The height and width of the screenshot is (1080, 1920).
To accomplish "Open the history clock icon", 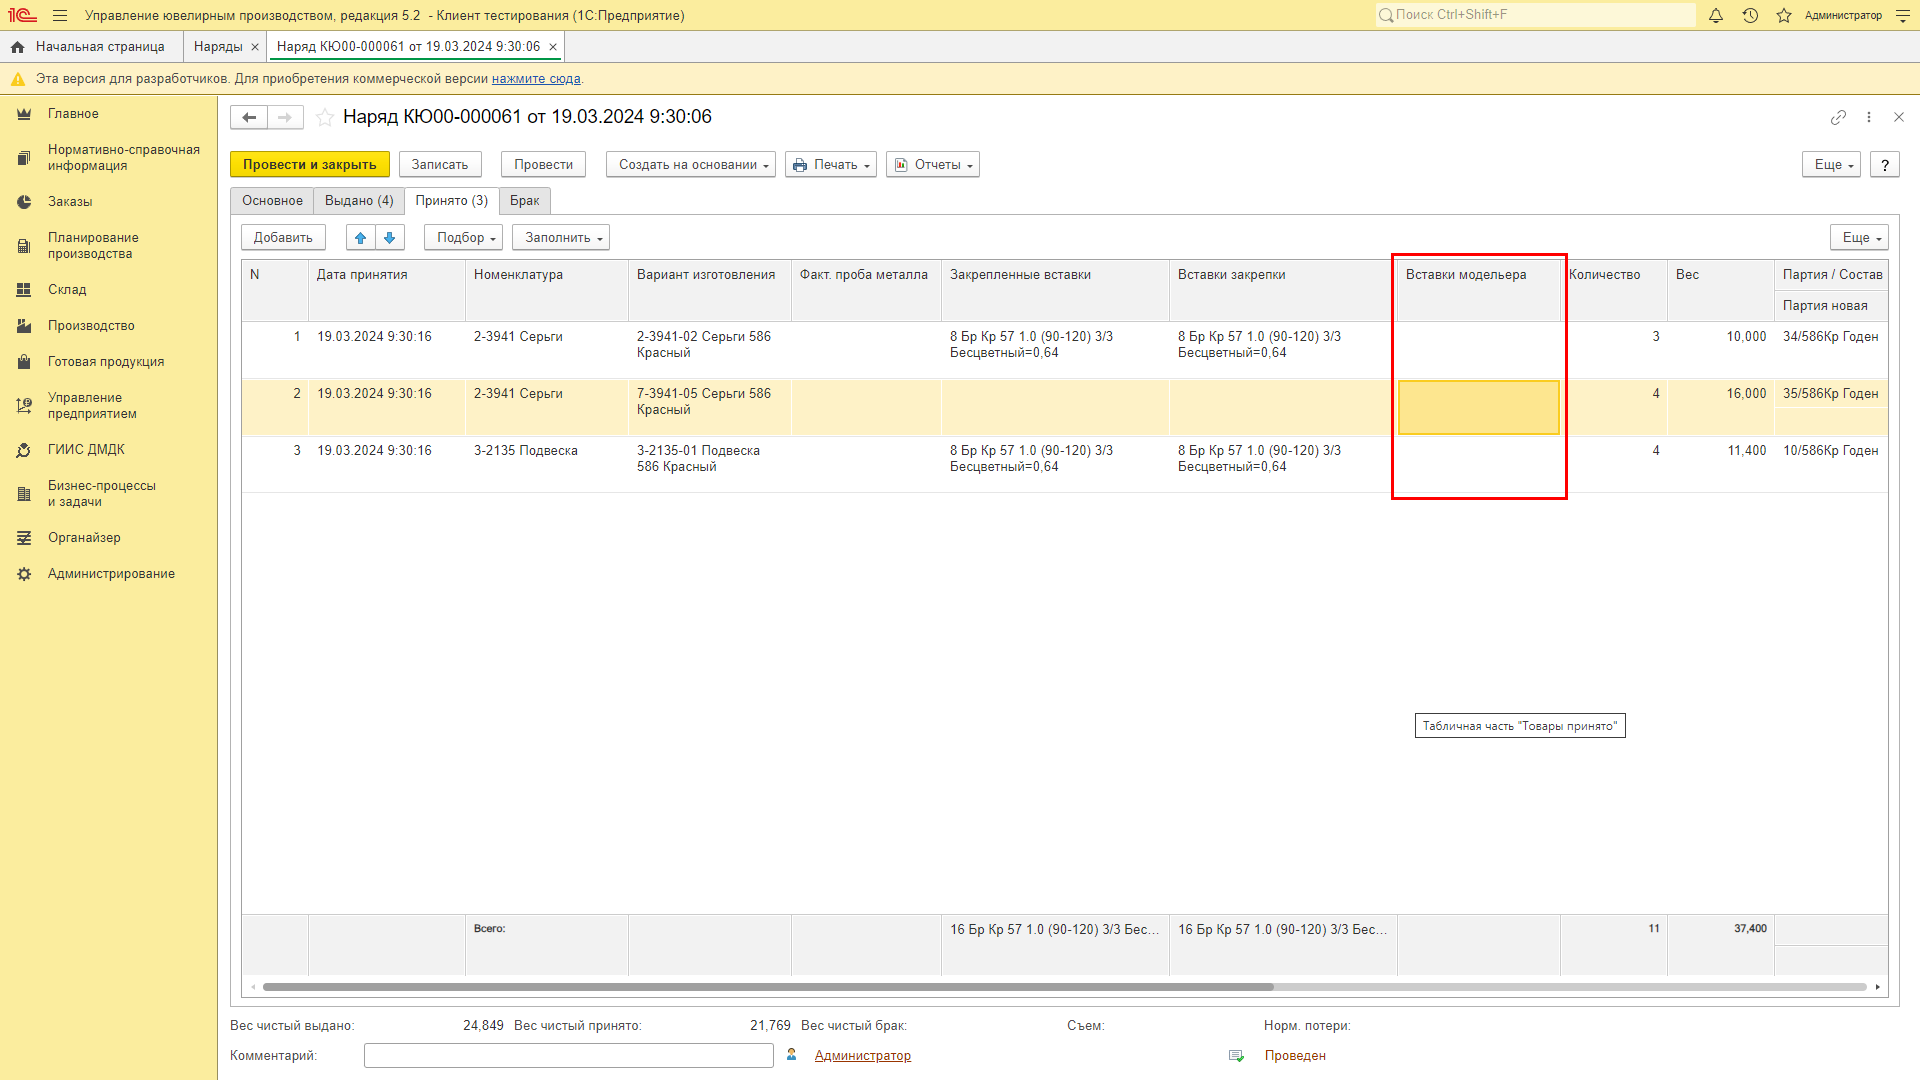I will 1750,15.
